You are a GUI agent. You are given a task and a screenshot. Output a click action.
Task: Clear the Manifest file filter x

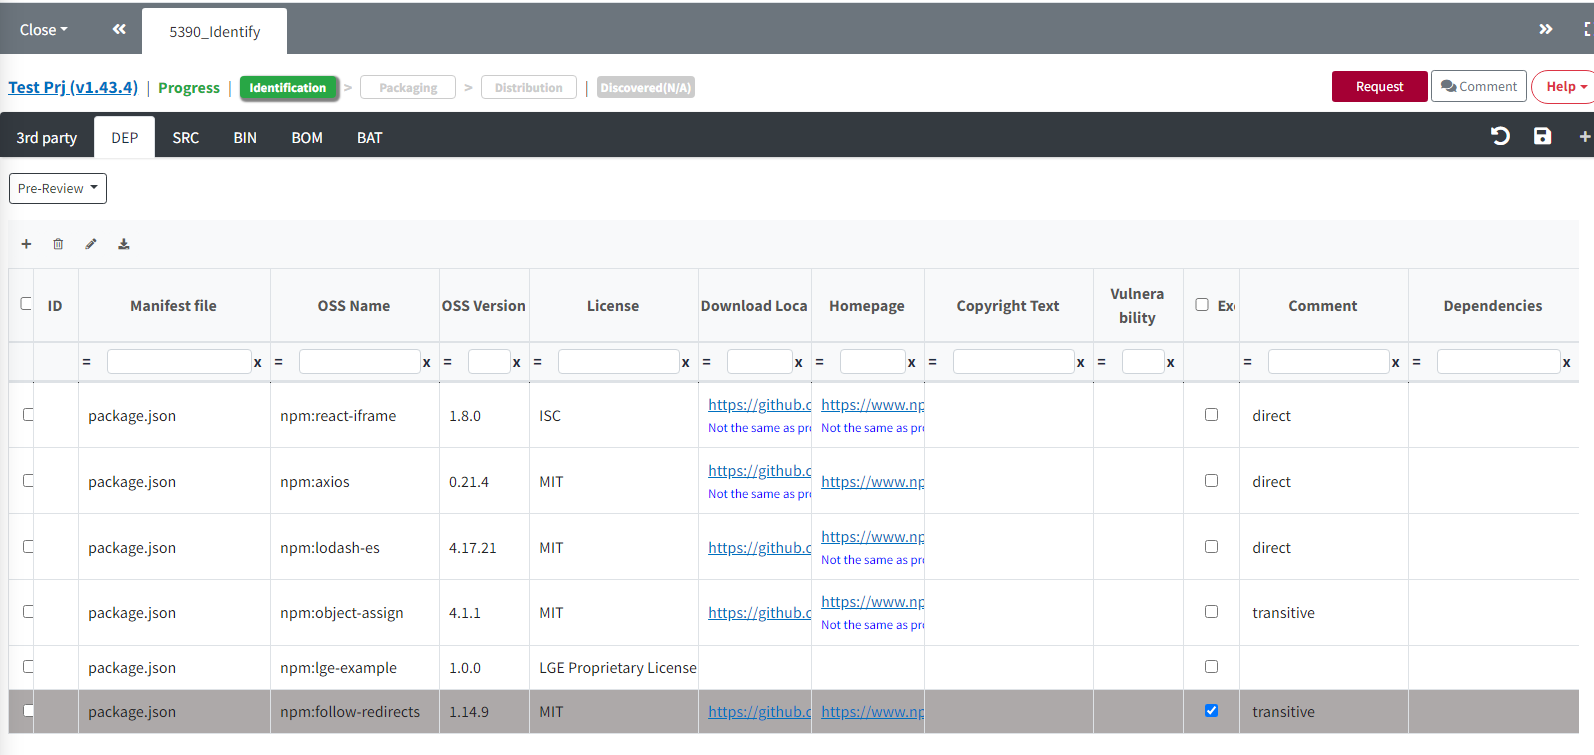pyautogui.click(x=258, y=362)
